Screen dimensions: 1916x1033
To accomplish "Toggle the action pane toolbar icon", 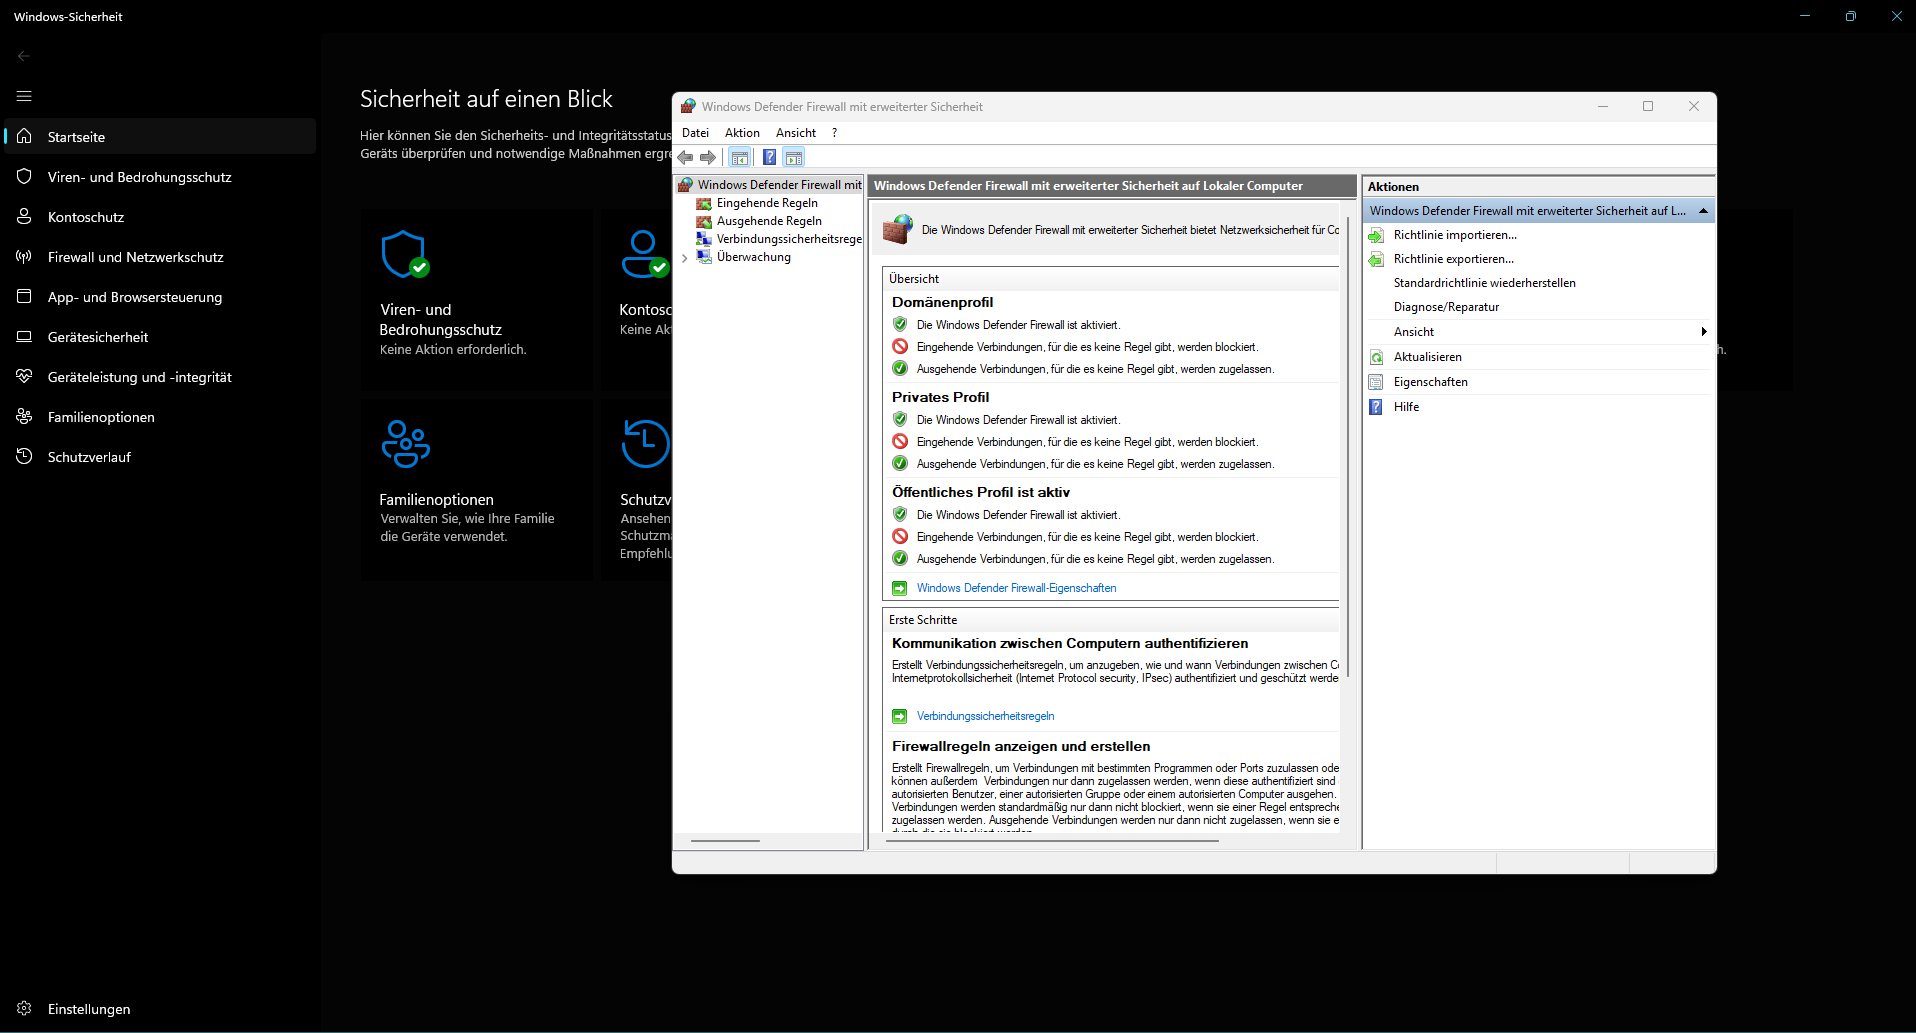I will (x=794, y=157).
